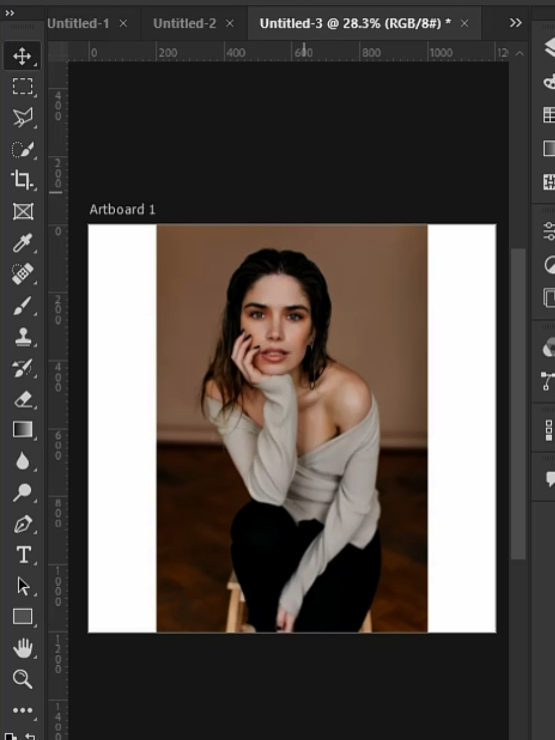The height and width of the screenshot is (740, 555).
Task: Select the Polygonal Lasso tool
Action: (x=22, y=118)
